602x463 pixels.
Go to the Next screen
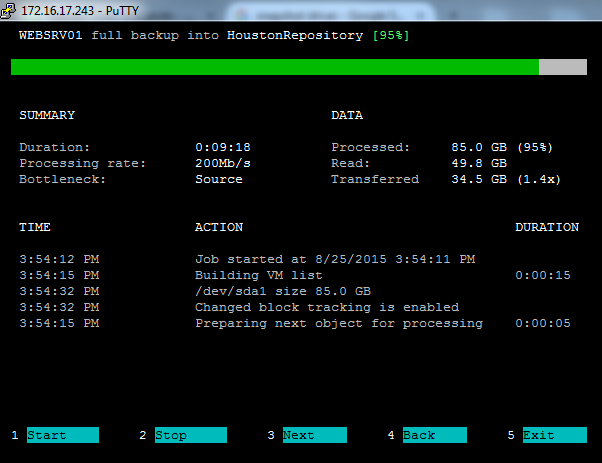314,435
